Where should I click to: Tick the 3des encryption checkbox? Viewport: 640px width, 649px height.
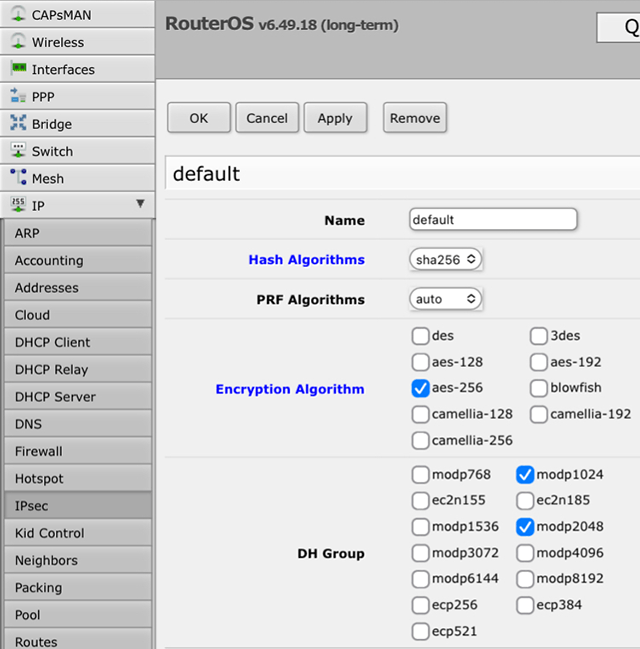(x=539, y=336)
